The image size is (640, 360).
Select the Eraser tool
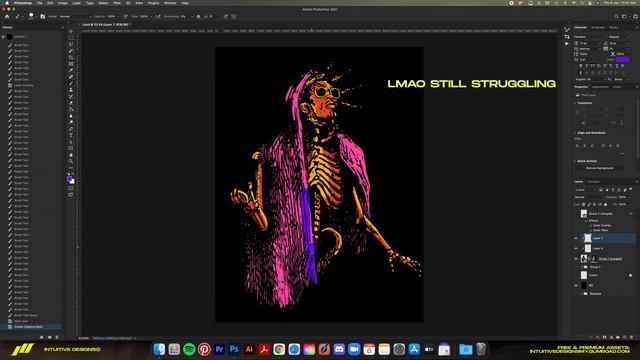[x=71, y=103]
